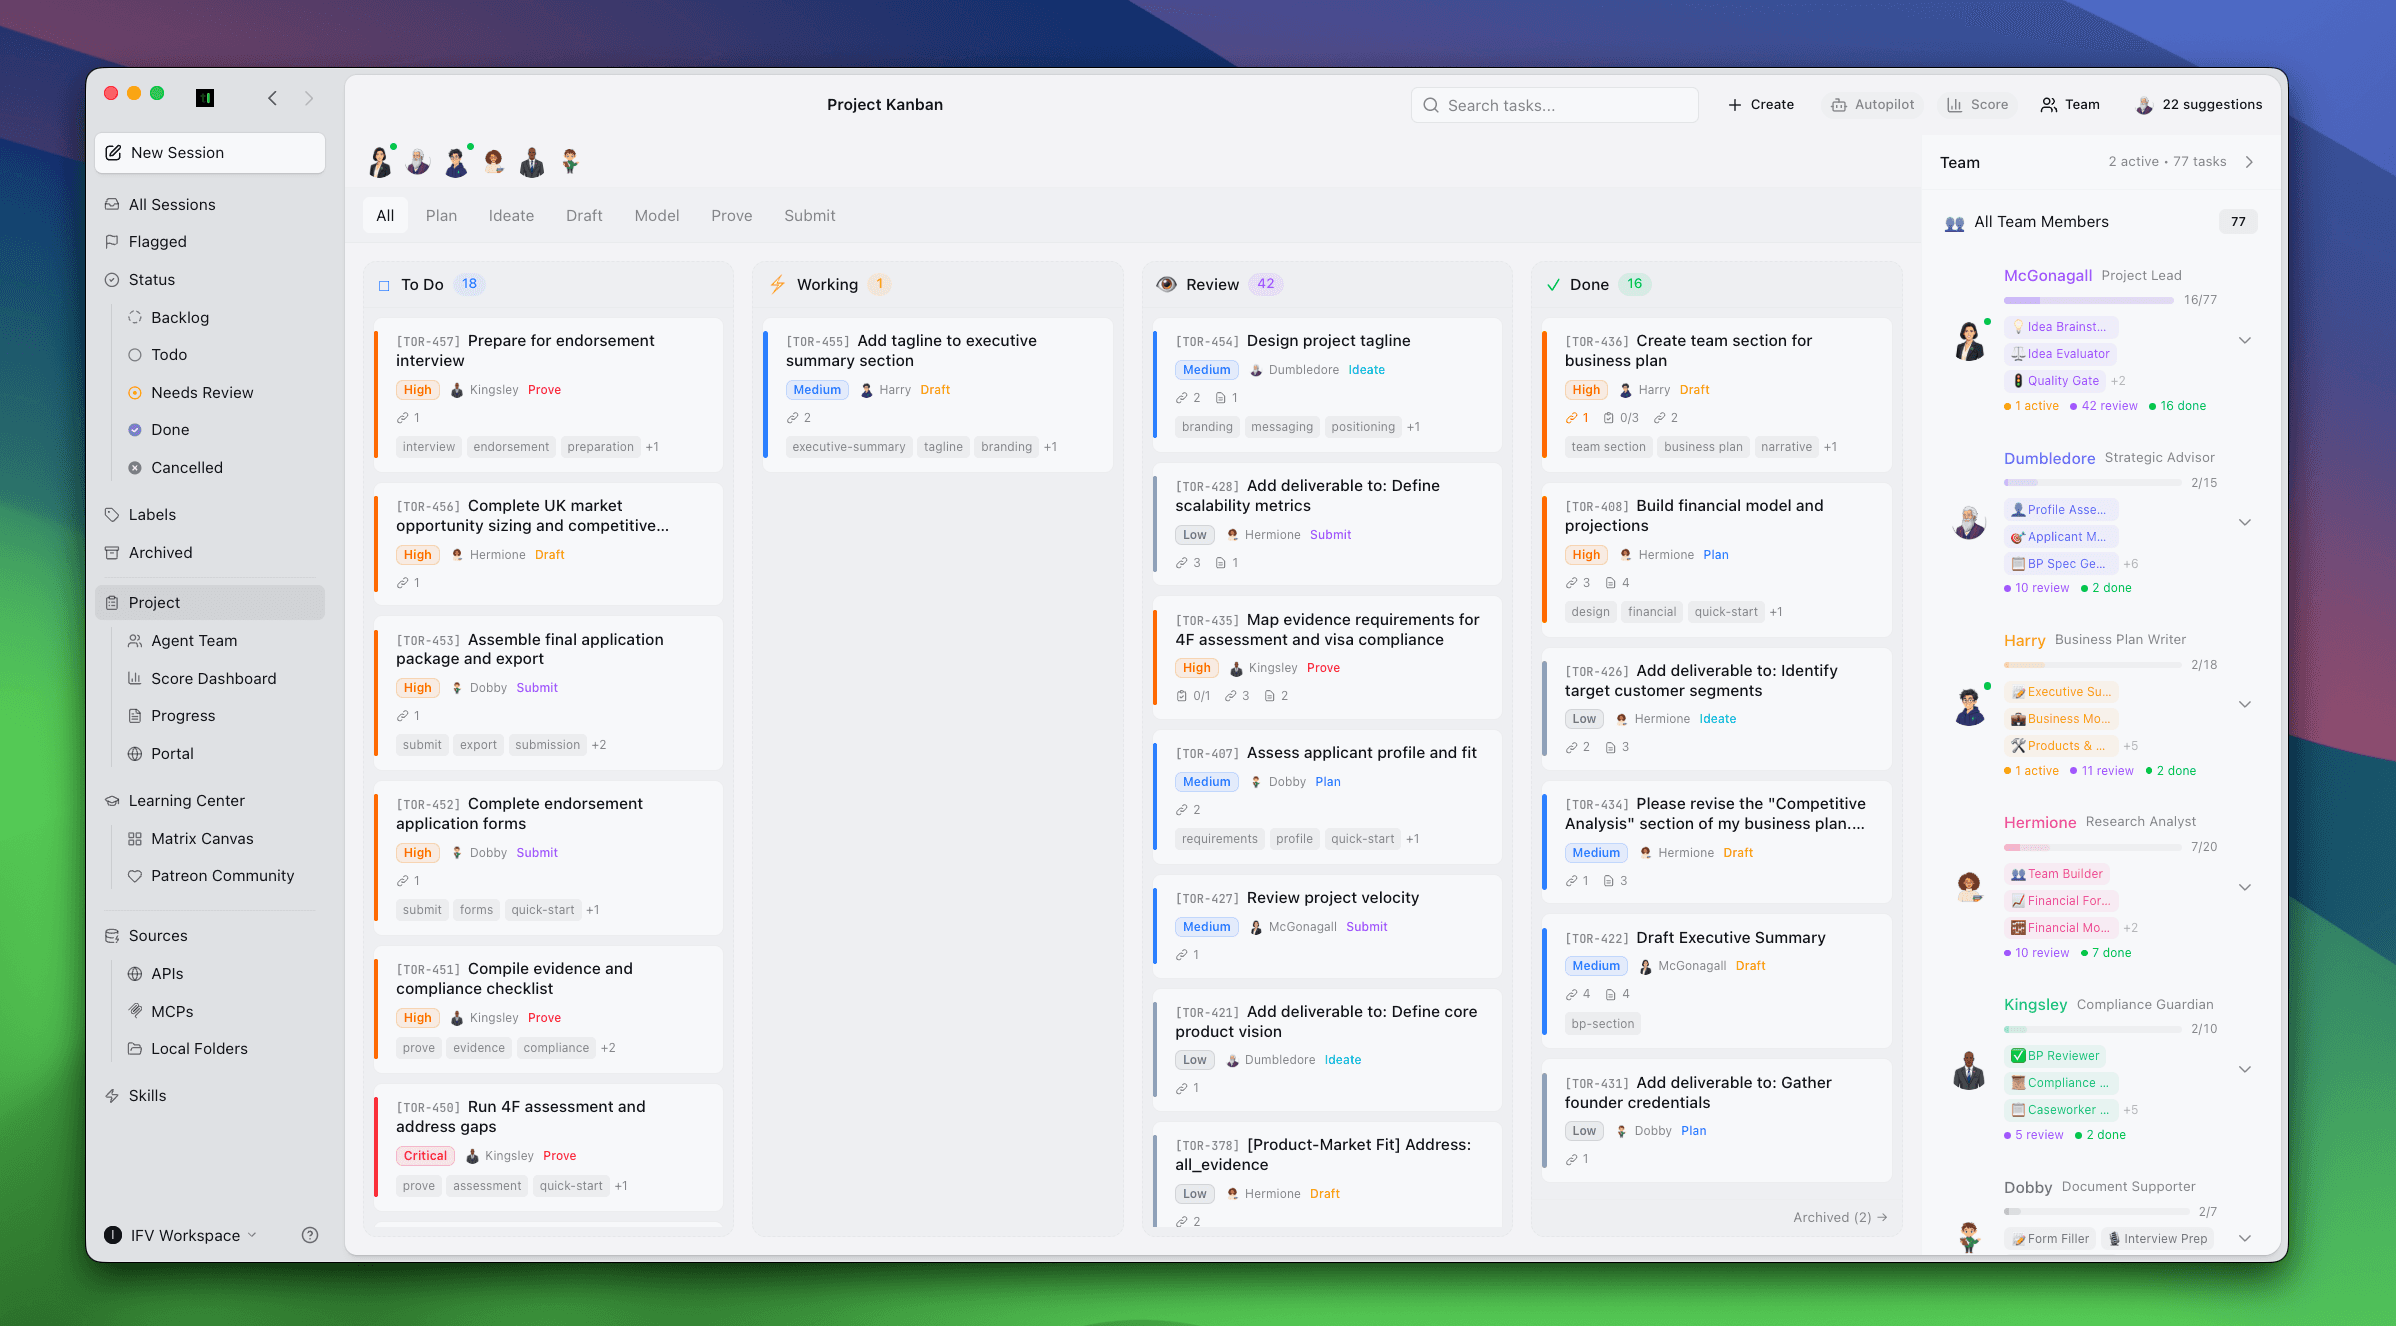The image size is (2396, 1326).
Task: Switch to the Plan filter tab
Action: (442, 215)
